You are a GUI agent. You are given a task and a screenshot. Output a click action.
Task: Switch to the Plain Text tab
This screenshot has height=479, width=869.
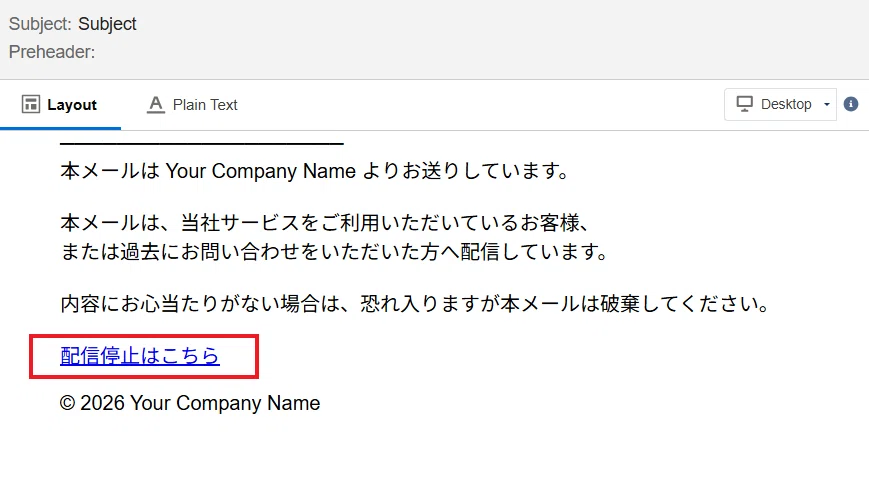(192, 104)
